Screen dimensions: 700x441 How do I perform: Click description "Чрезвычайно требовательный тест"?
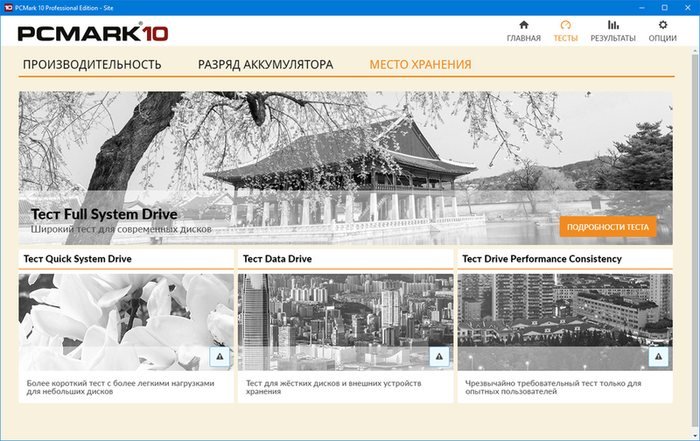point(553,387)
